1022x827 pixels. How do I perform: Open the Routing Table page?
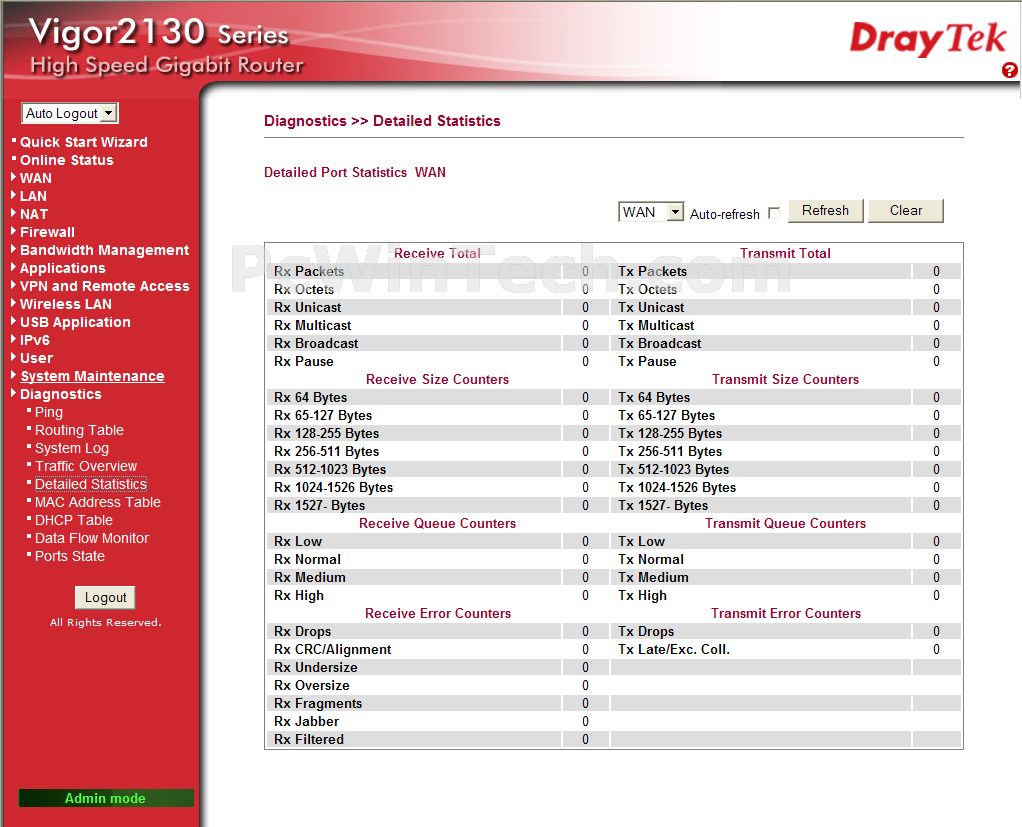click(79, 430)
